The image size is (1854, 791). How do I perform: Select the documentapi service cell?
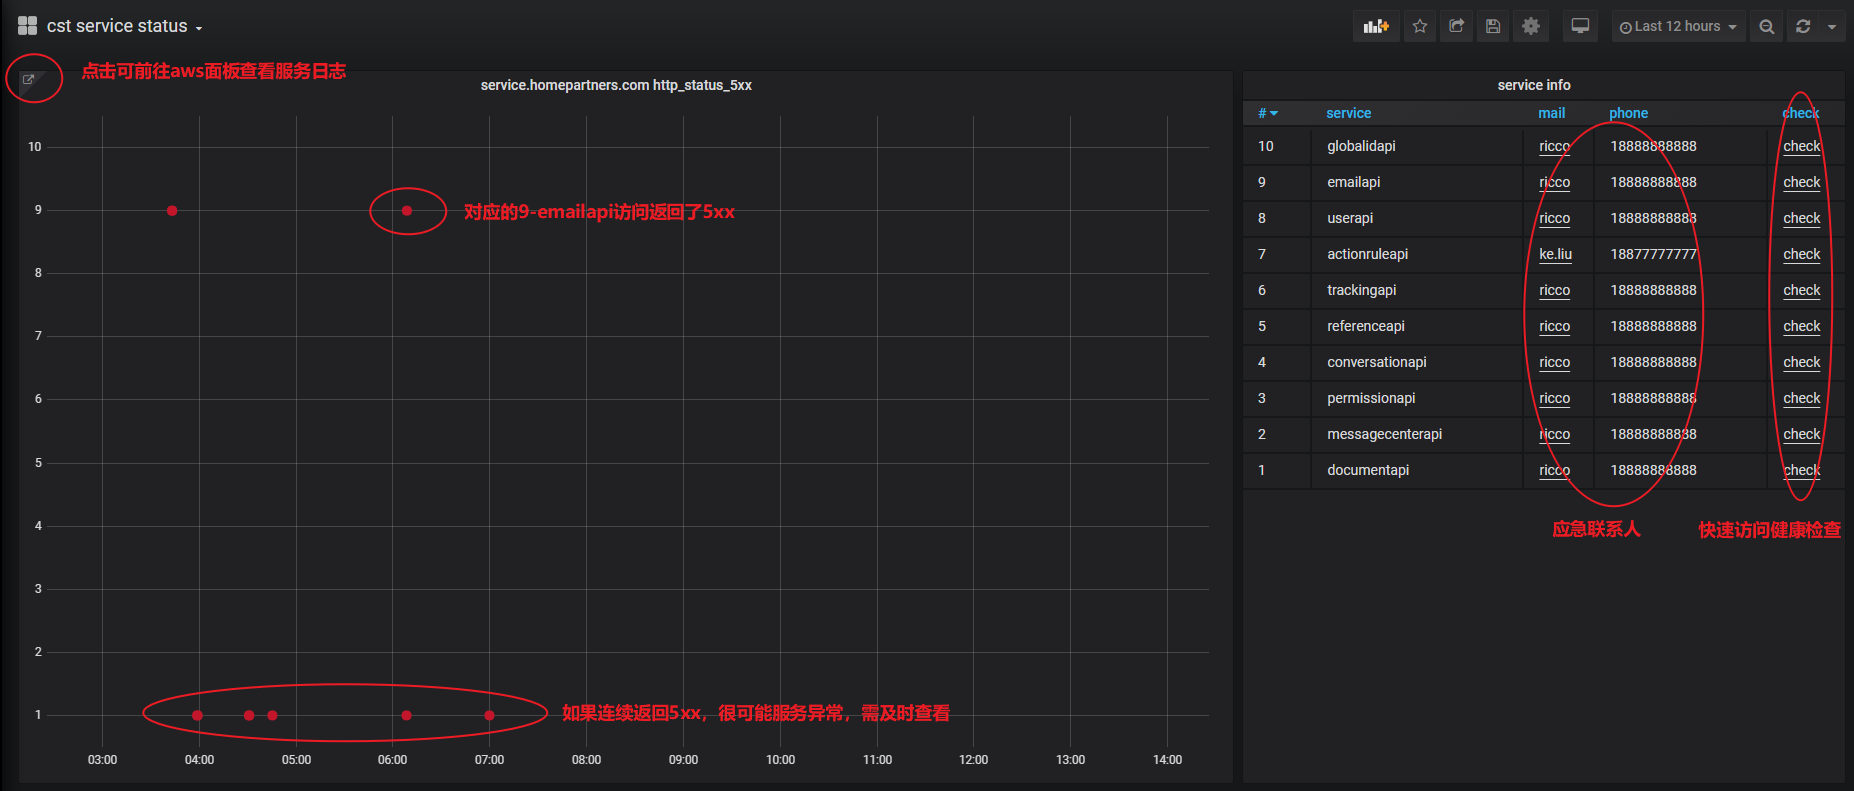coord(1417,470)
